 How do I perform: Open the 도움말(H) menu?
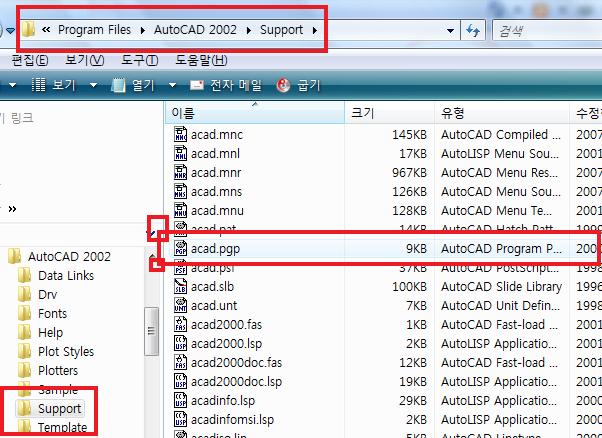tap(202, 60)
